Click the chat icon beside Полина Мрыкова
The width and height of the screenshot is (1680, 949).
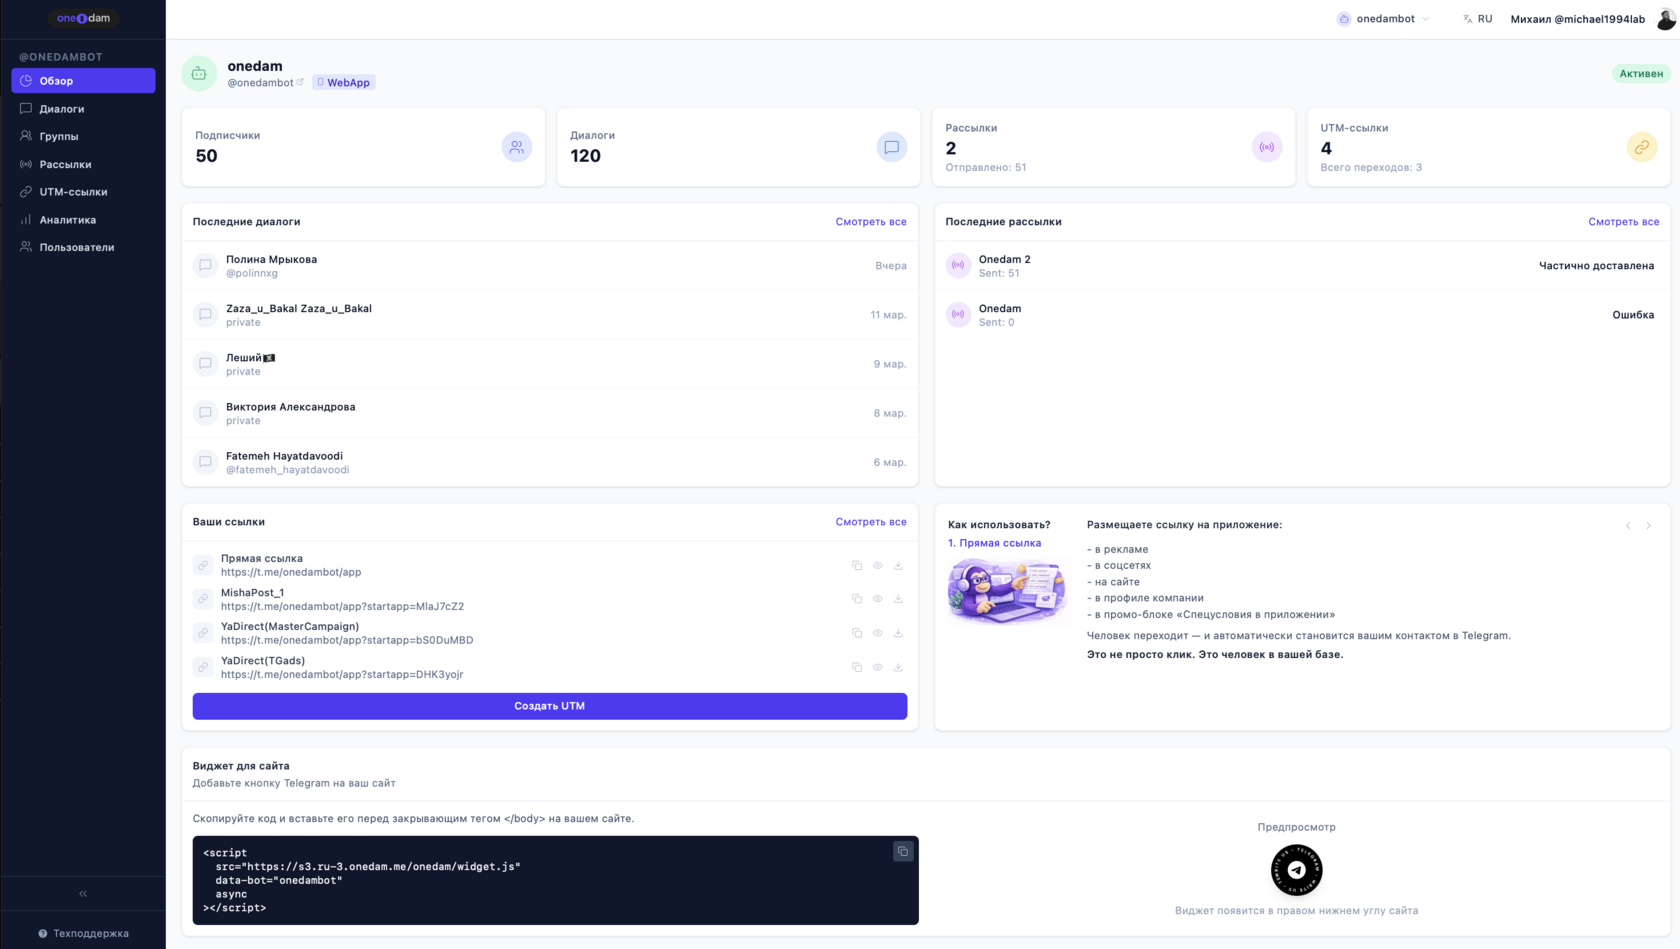(x=205, y=266)
